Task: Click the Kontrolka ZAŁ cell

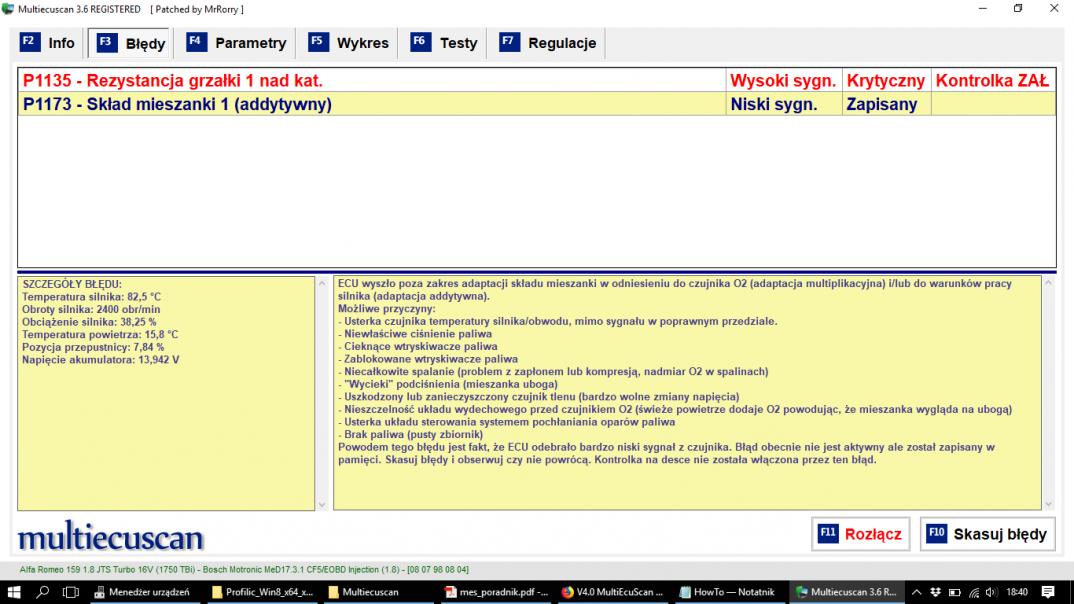Action: tap(992, 81)
